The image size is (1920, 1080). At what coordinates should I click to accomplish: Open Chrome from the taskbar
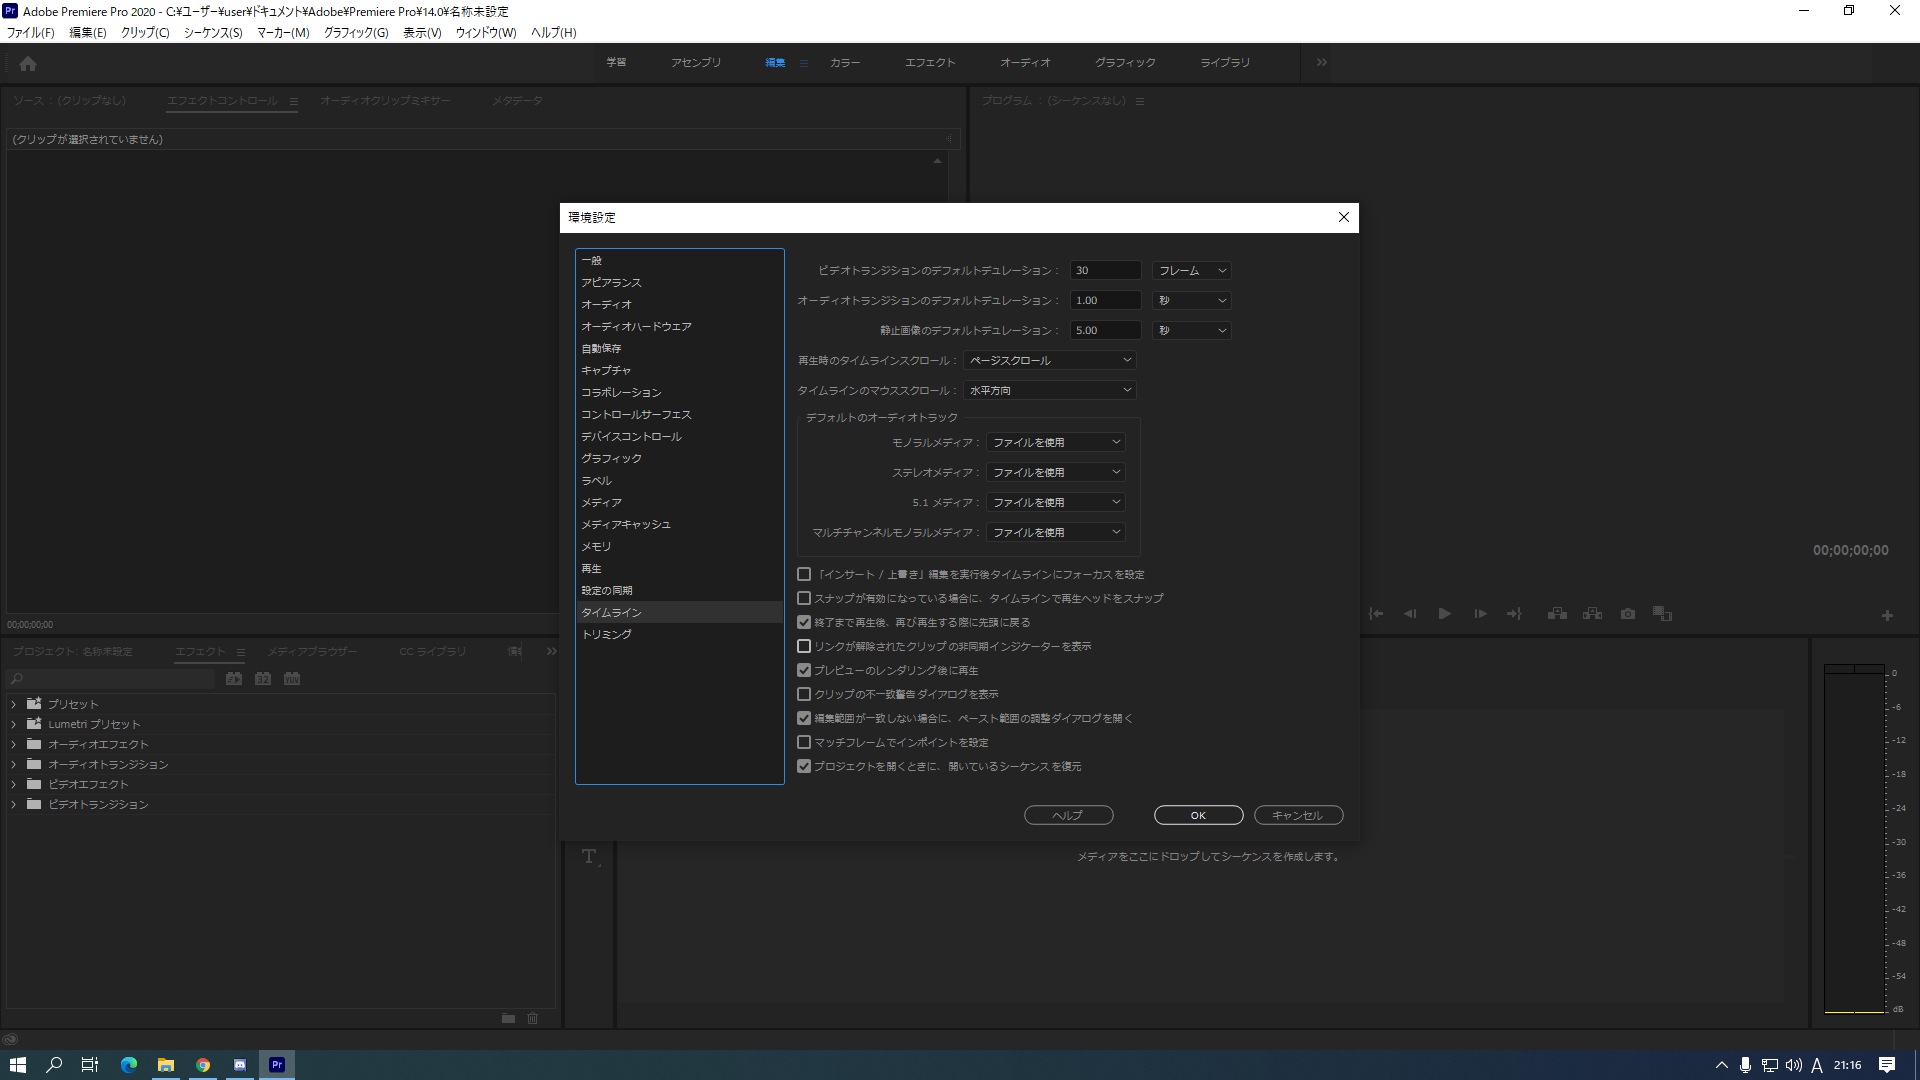click(203, 1065)
